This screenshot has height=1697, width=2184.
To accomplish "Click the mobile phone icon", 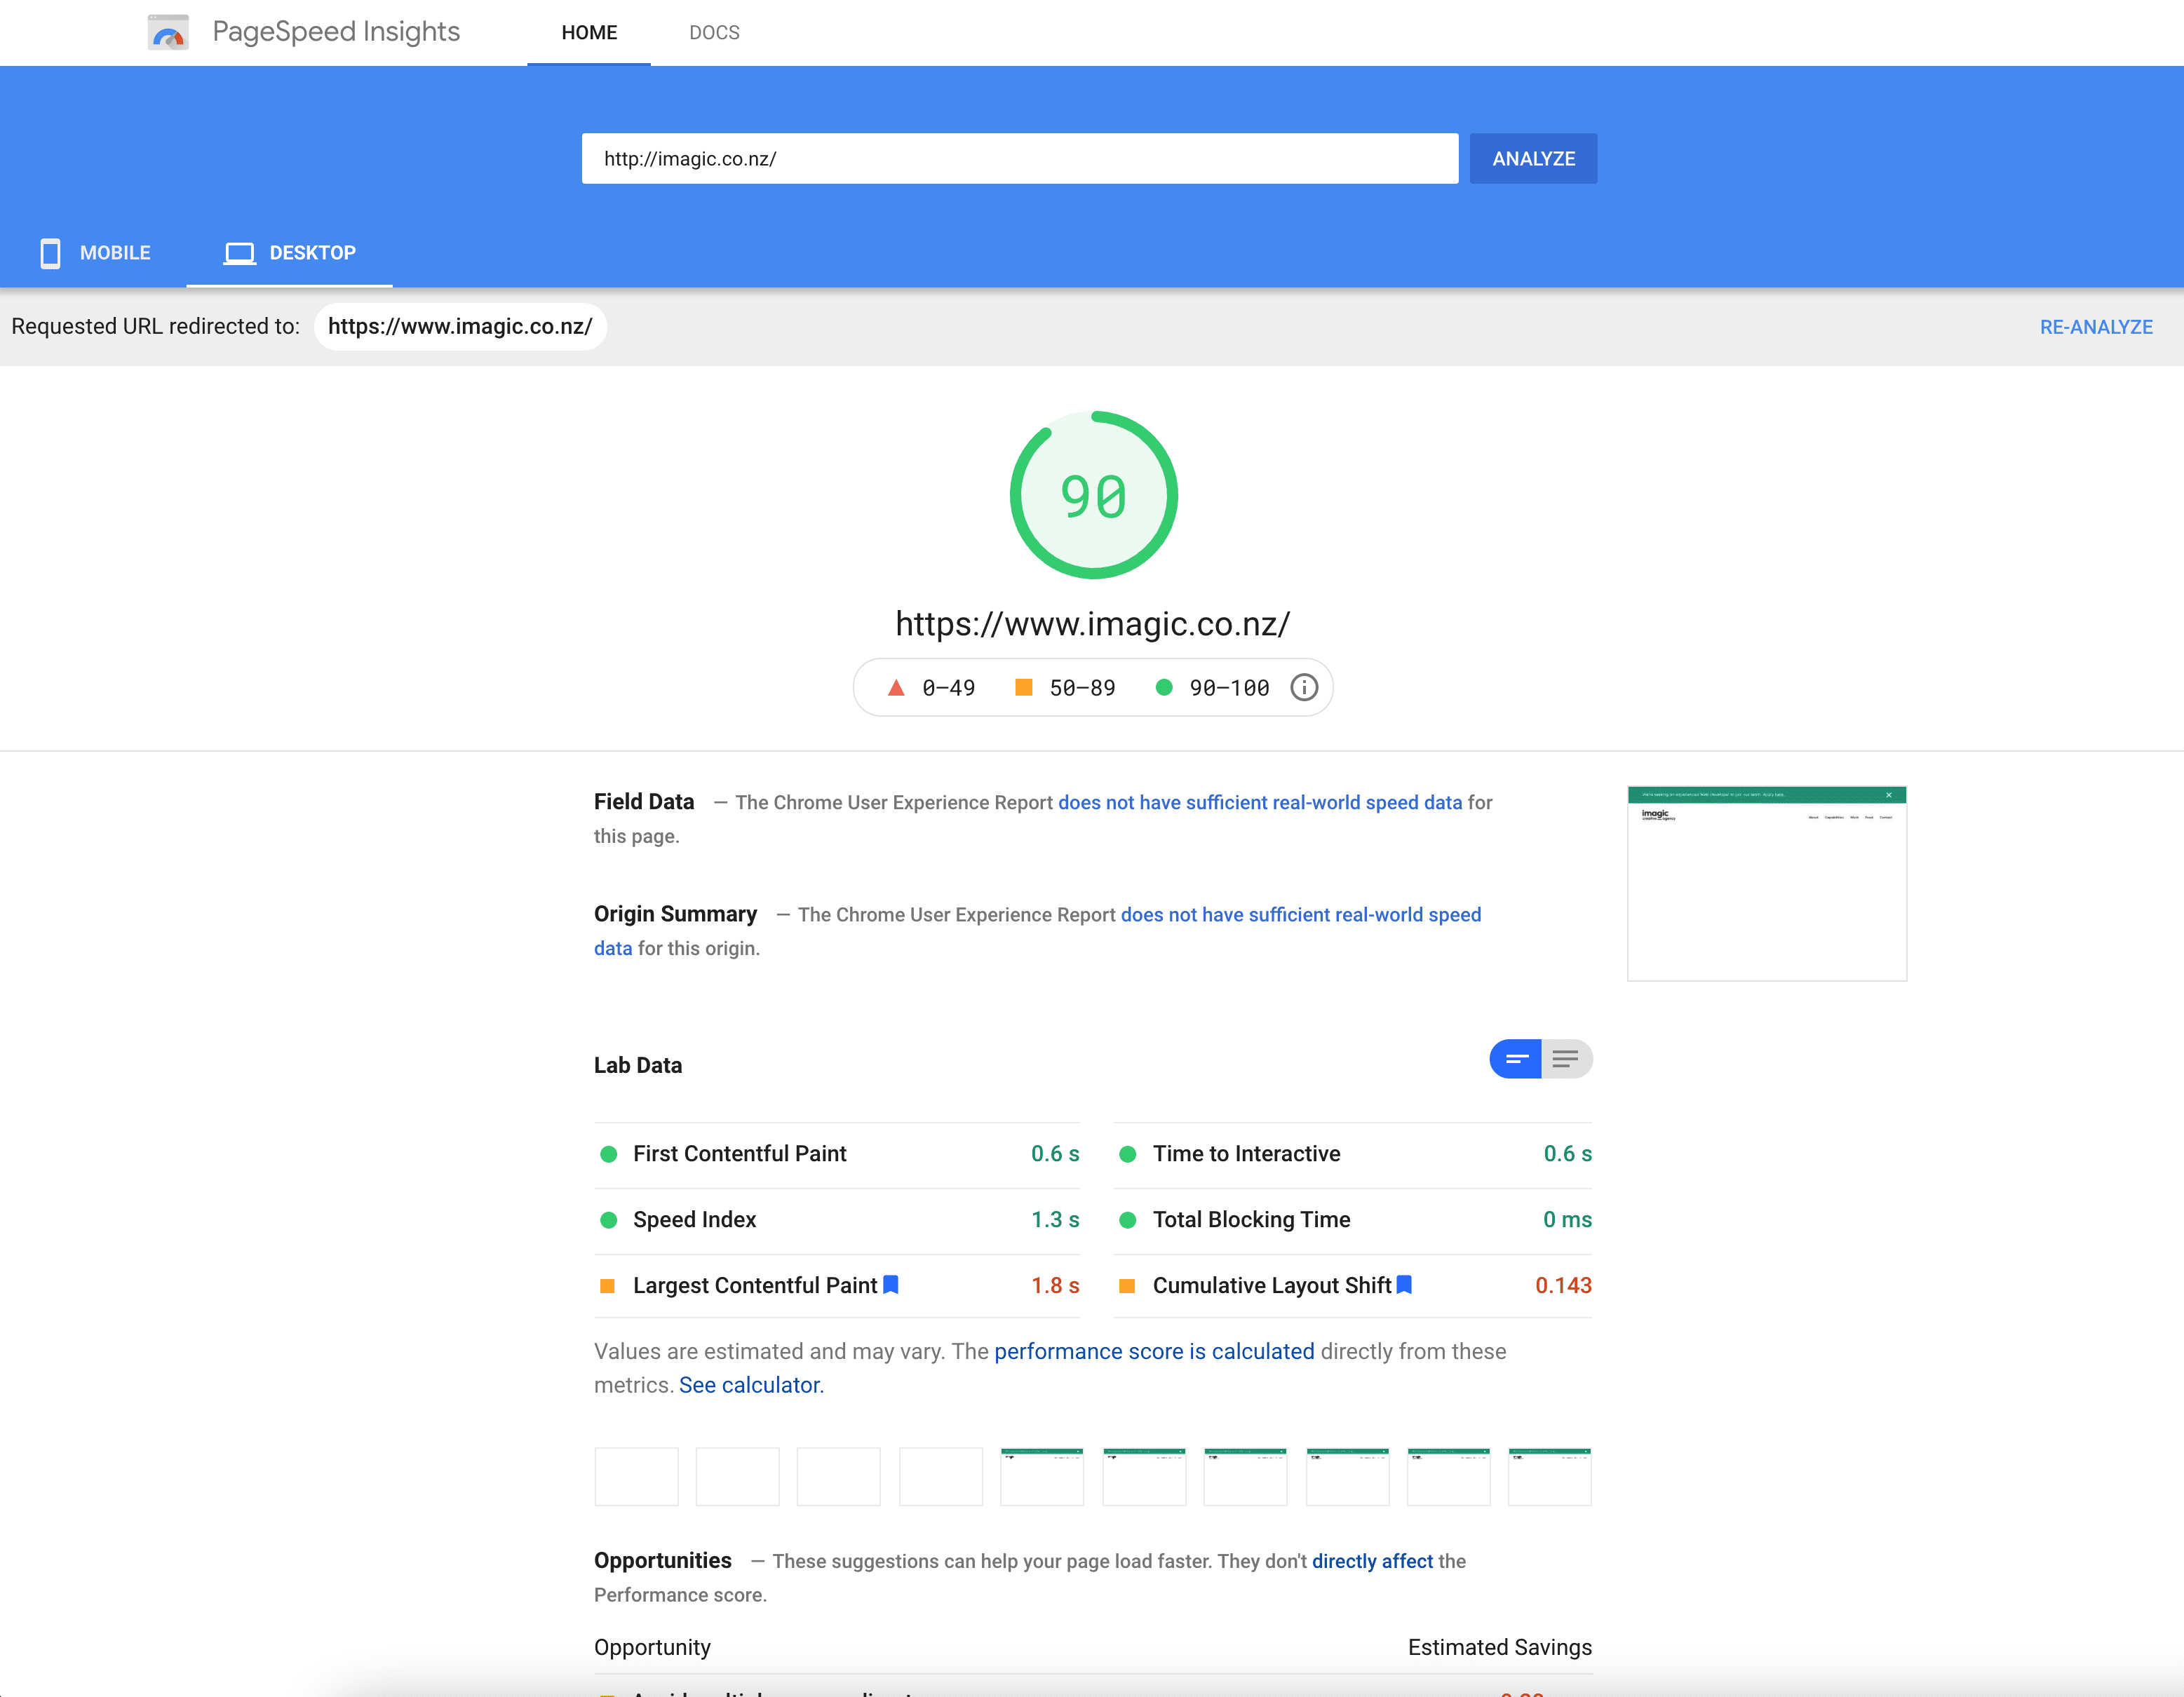I will [x=50, y=253].
